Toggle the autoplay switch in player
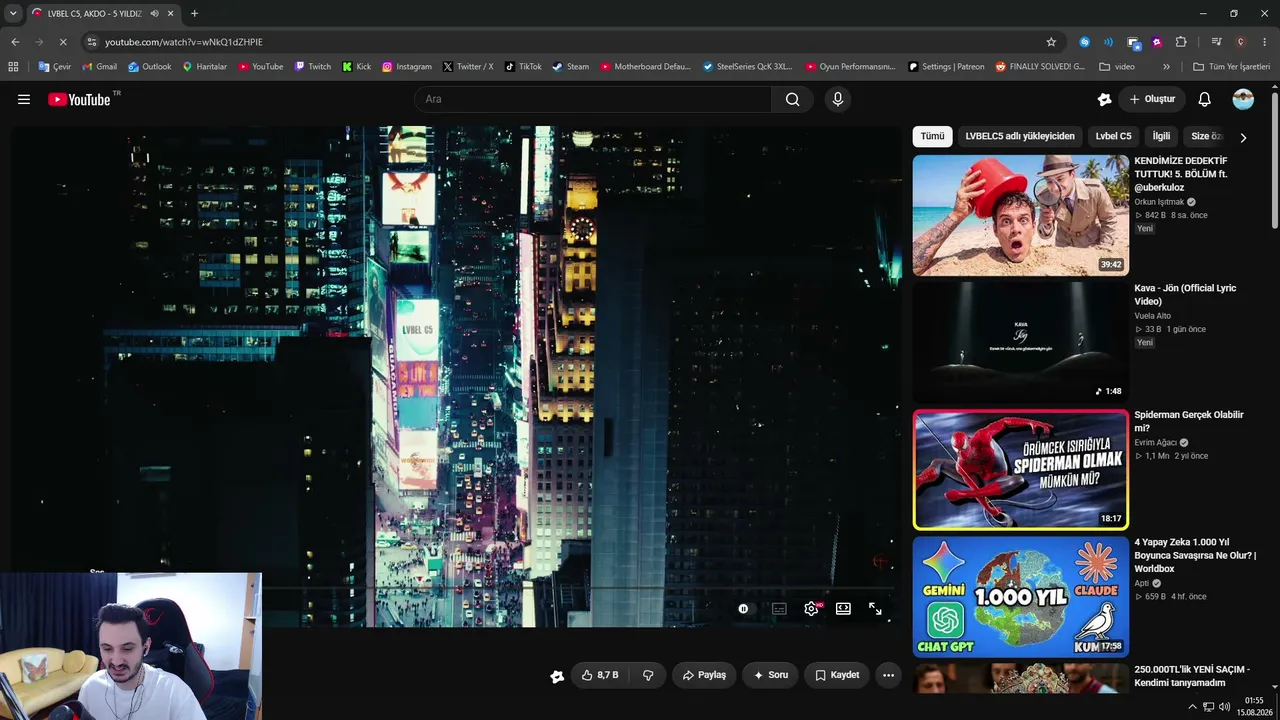 (x=743, y=608)
